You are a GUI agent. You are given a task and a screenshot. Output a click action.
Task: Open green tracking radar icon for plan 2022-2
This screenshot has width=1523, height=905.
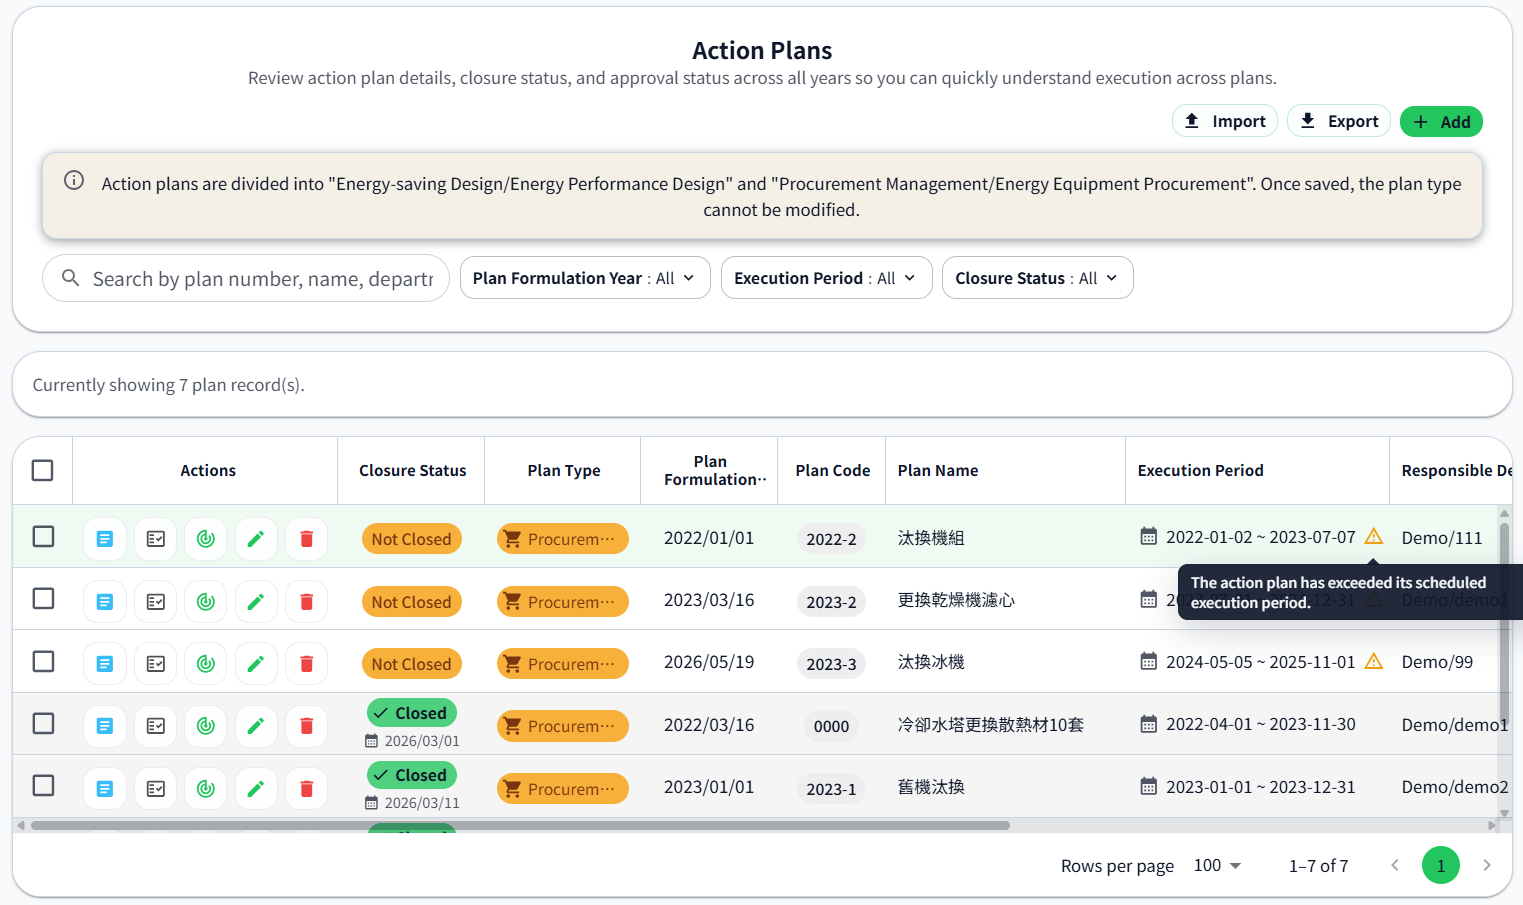coord(206,539)
